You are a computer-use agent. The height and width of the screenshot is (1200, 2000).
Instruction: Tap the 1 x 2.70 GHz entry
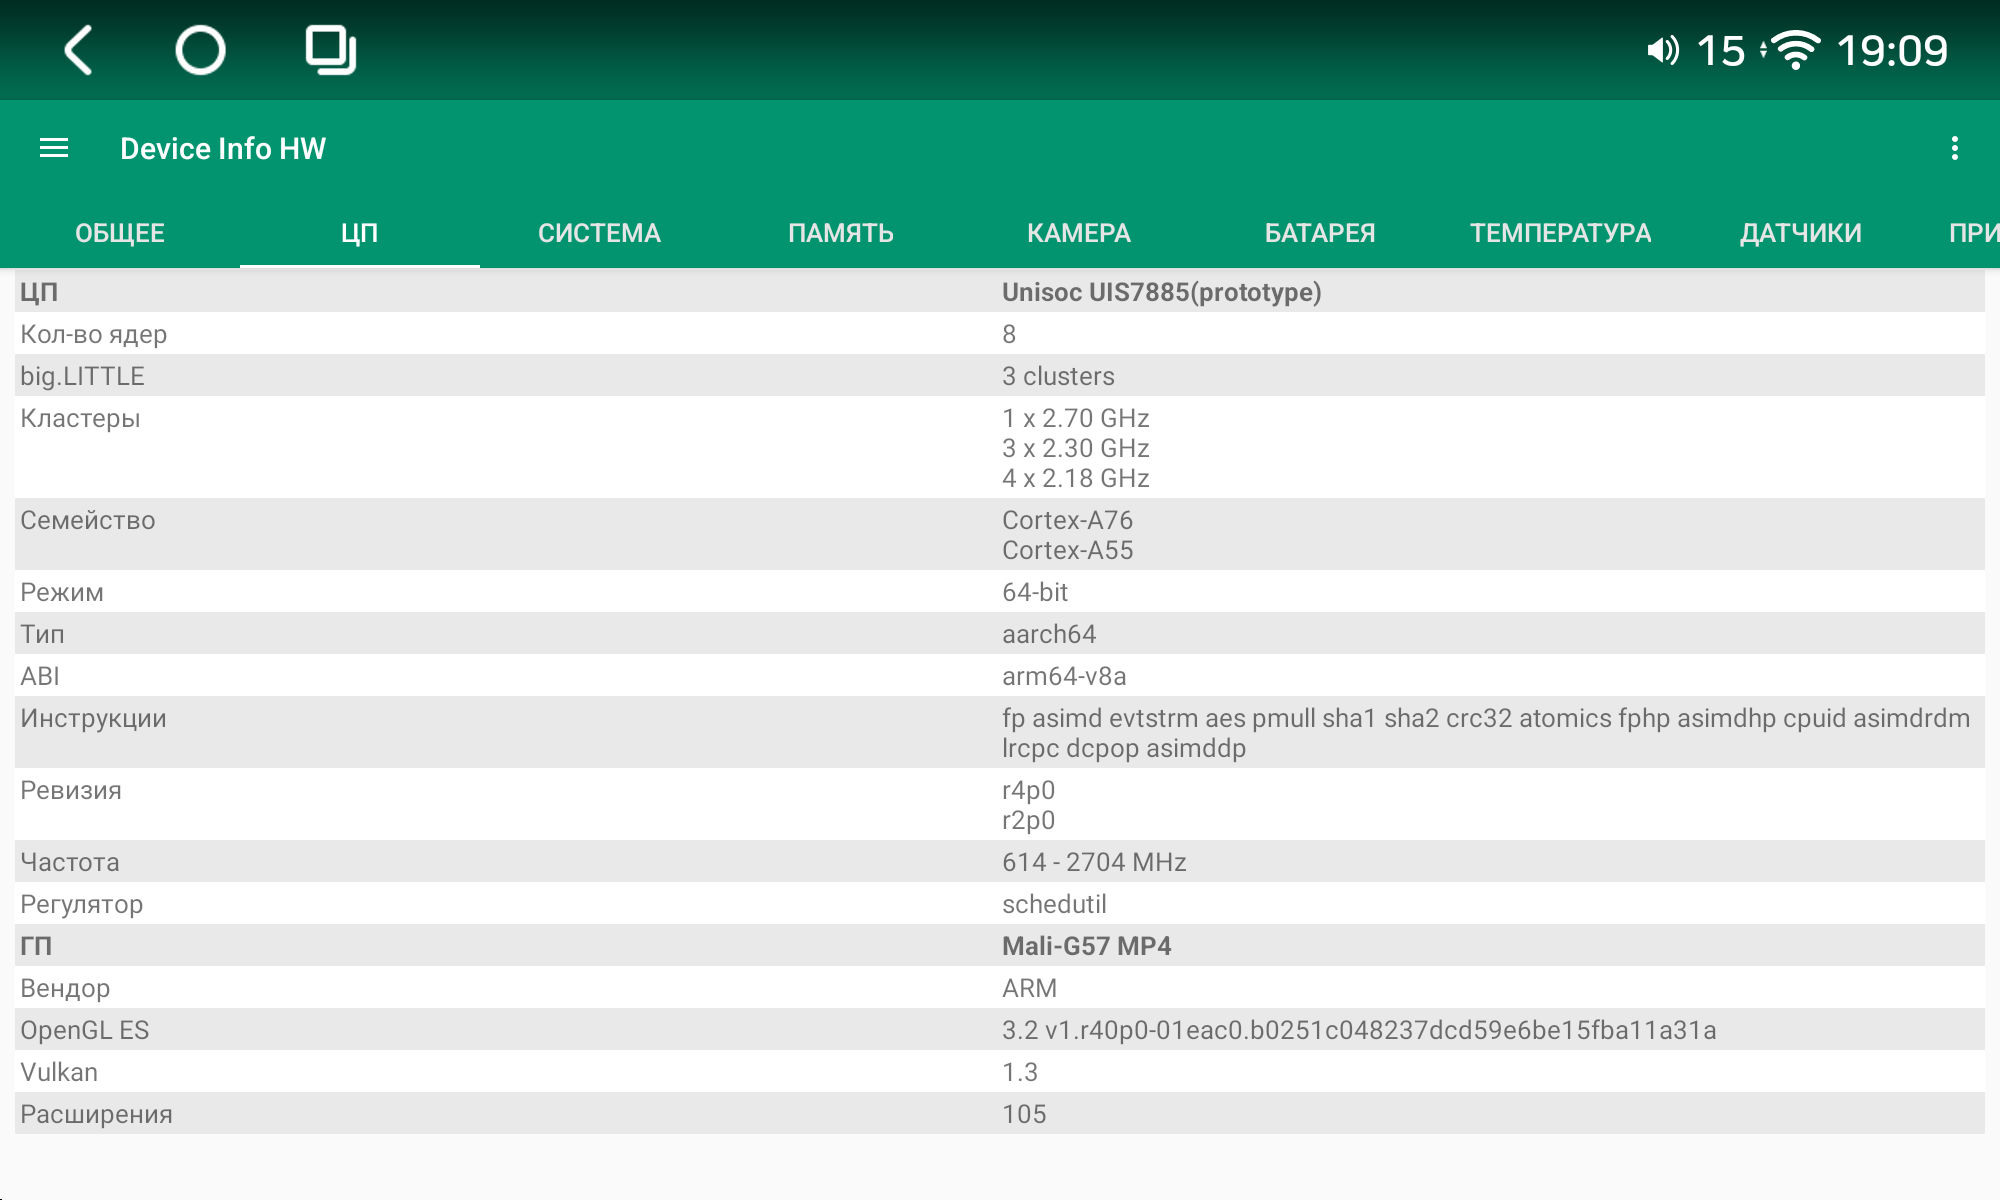(x=1076, y=418)
